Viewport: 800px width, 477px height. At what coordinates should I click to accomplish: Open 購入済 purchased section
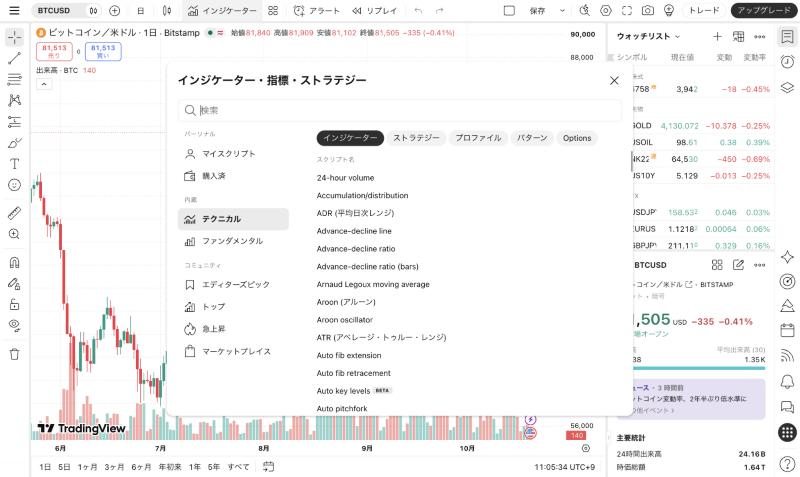[x=233, y=176]
